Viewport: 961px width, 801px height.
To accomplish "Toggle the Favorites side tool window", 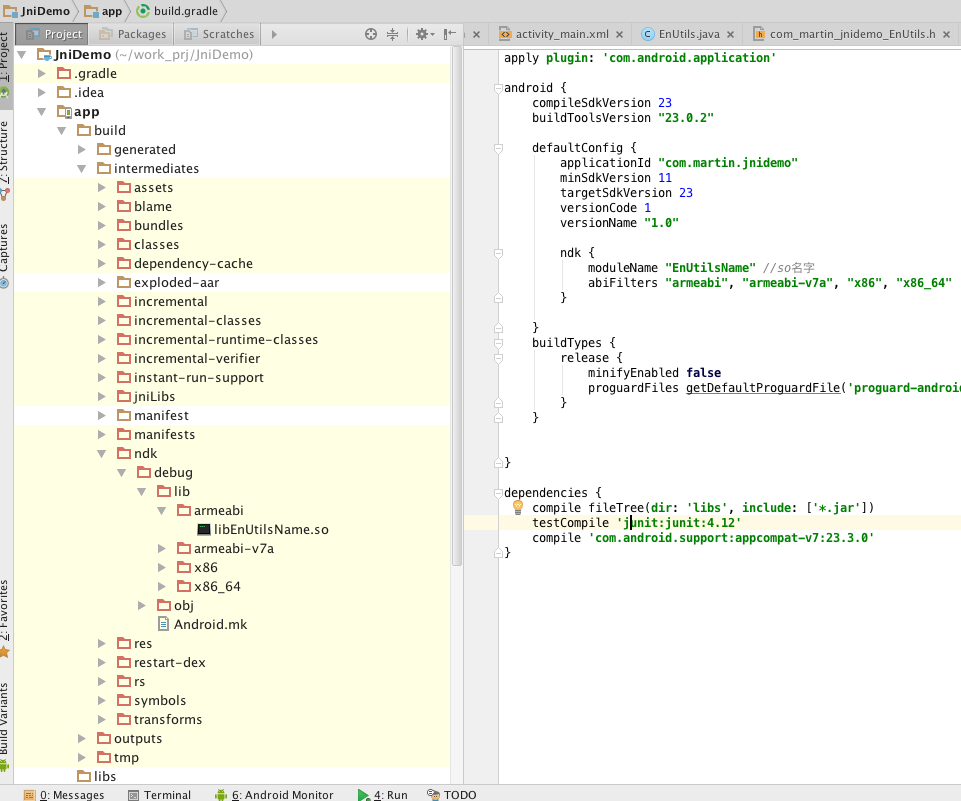I will 6,612.
